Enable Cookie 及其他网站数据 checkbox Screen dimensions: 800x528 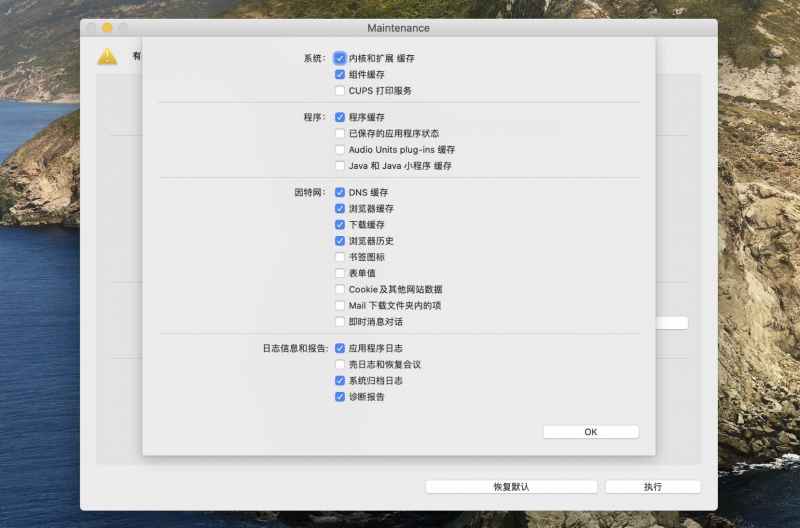[340, 289]
